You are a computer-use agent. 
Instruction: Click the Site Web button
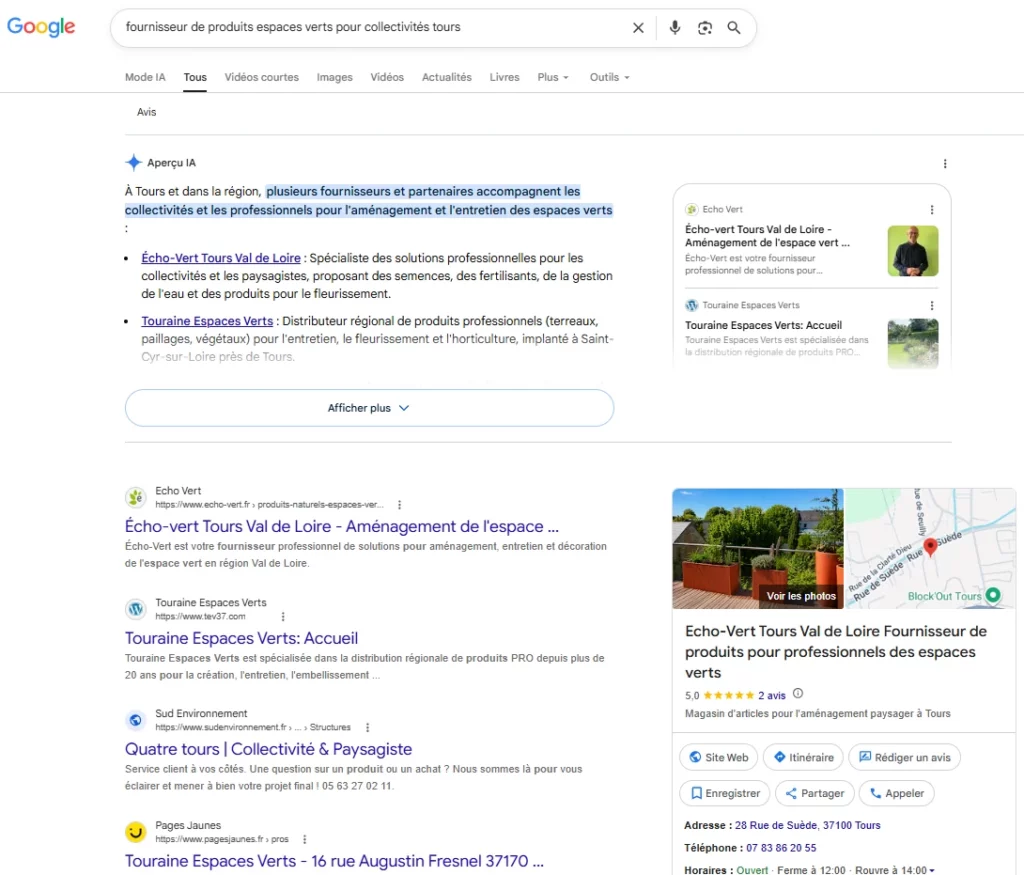pyautogui.click(x=718, y=757)
